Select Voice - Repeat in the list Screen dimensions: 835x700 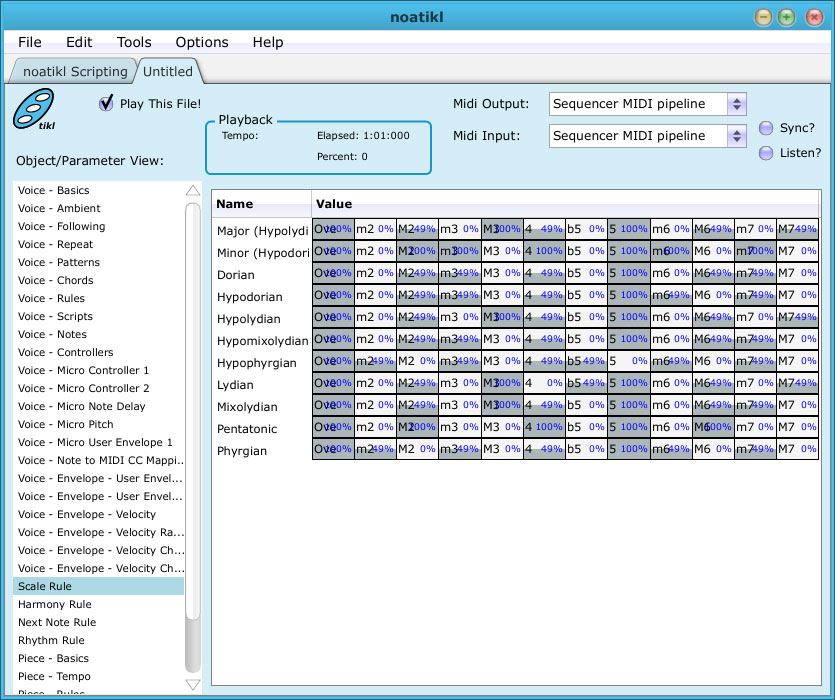99,245
